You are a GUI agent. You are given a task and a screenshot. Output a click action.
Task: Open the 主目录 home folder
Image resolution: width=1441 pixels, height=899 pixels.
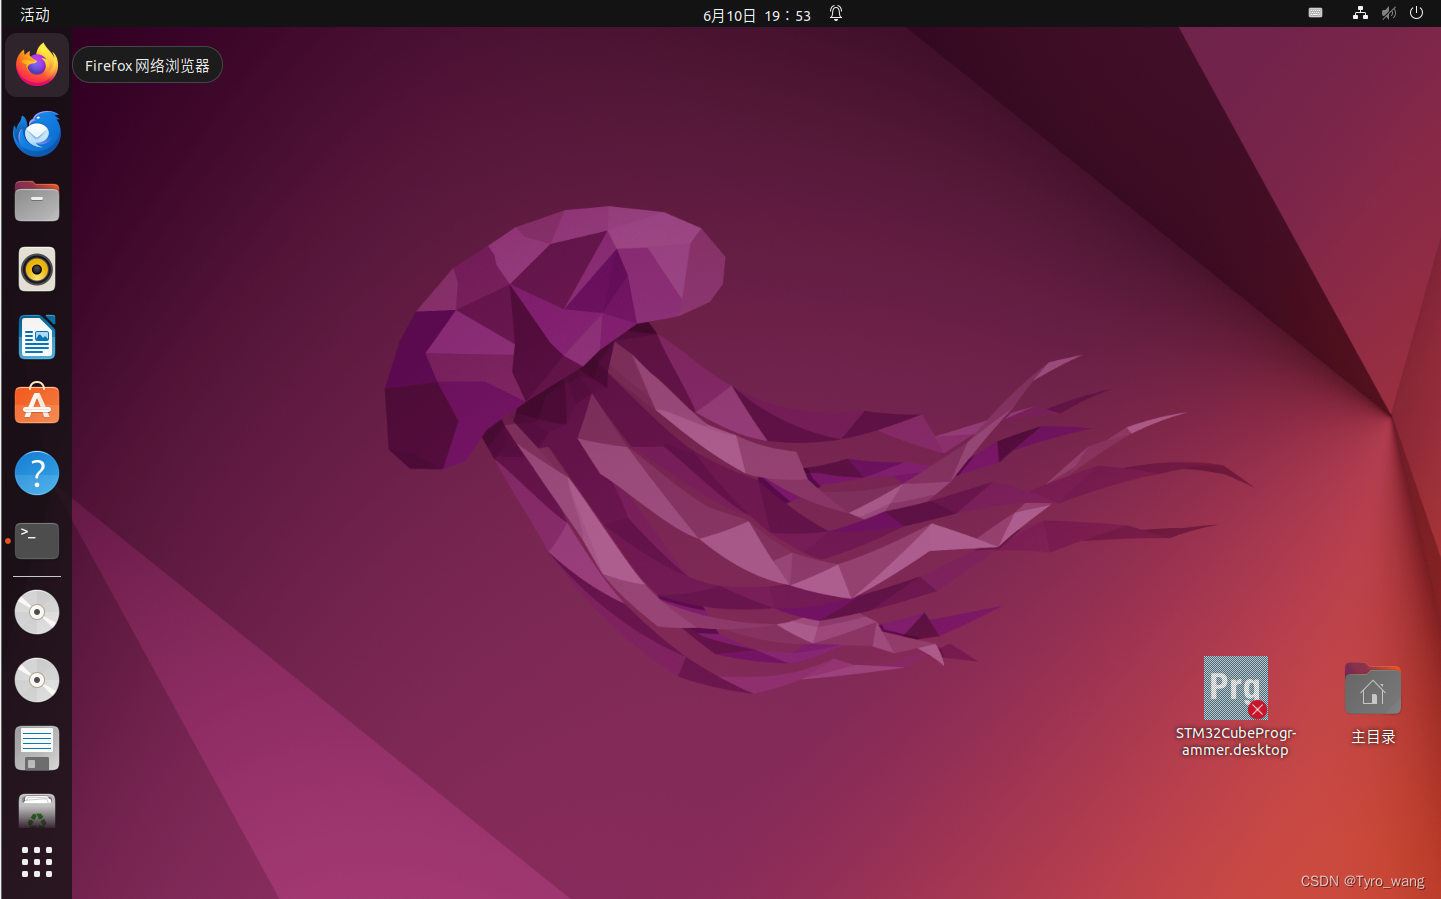(1372, 688)
